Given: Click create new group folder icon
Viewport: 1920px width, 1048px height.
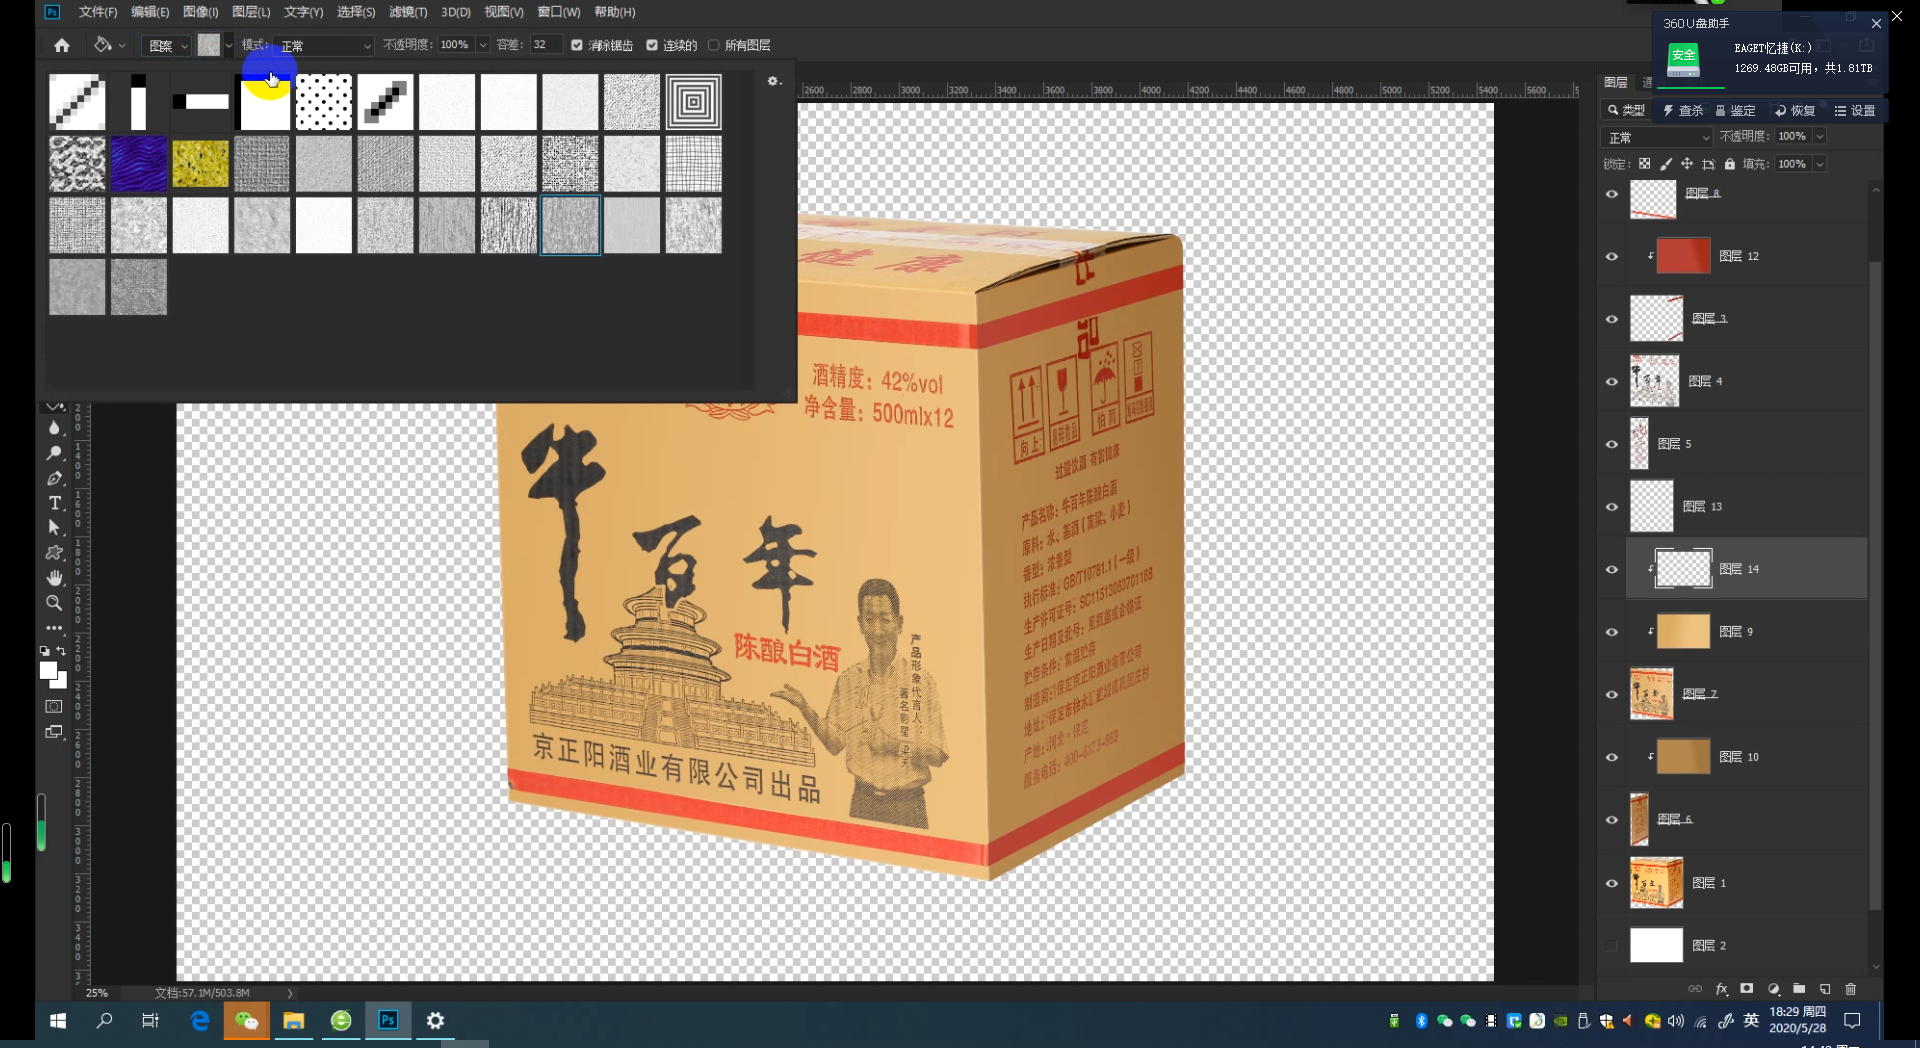Looking at the screenshot, I should [x=1799, y=989].
